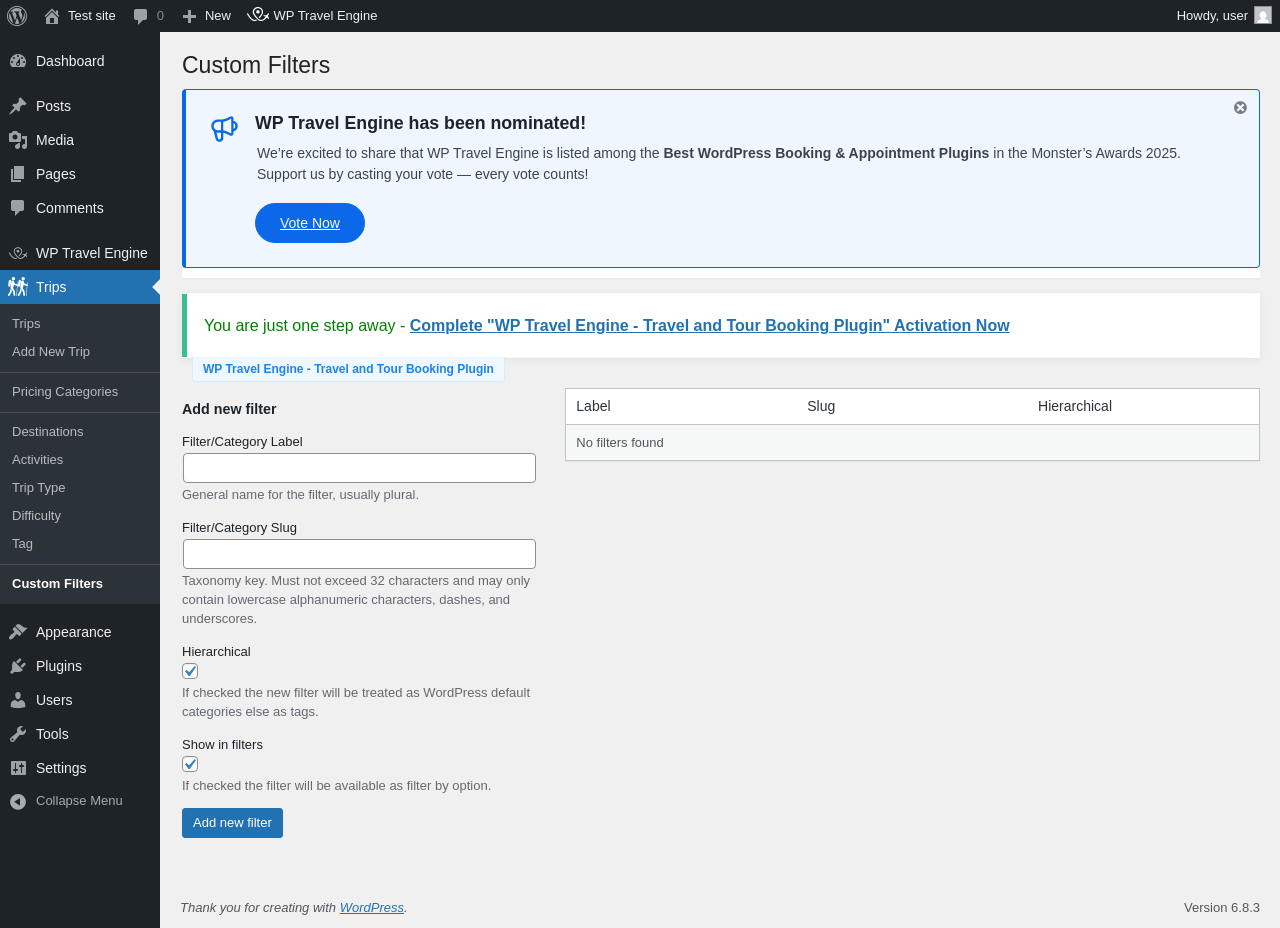Click the Trips hikers icon

coord(18,287)
